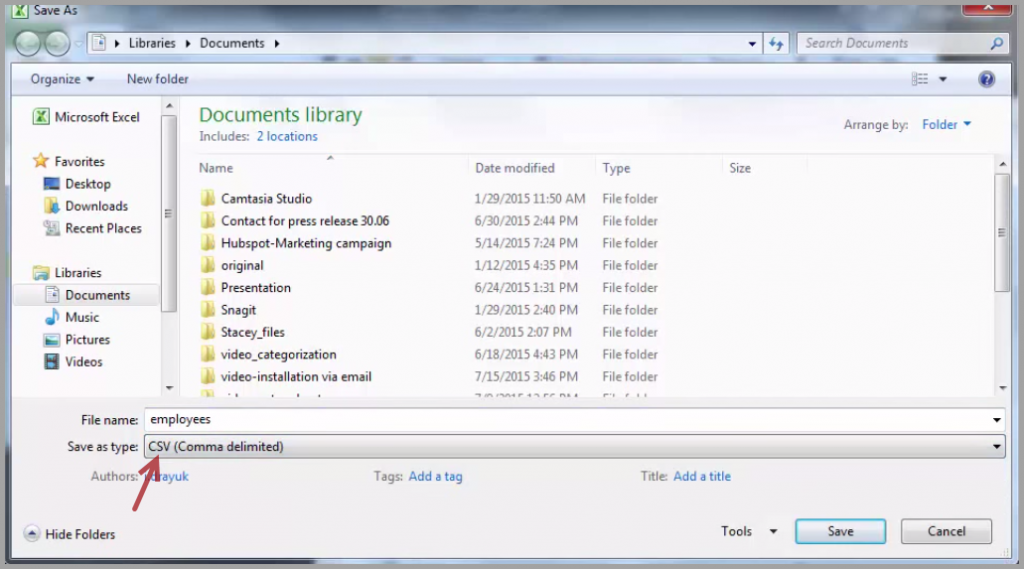Click Libraries in the address breadcrumb

152,43
